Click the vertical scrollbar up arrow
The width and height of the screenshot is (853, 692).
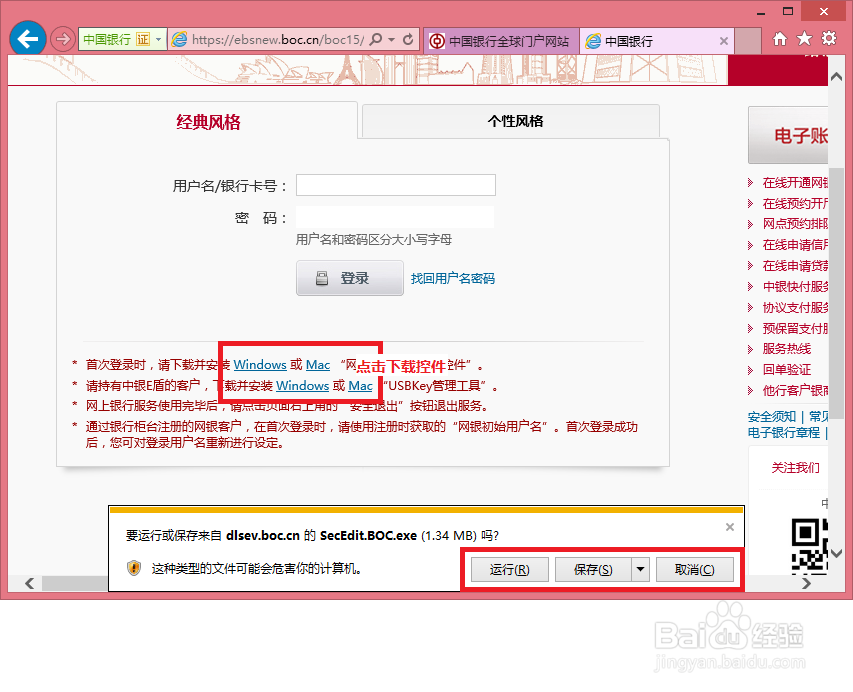[x=836, y=77]
